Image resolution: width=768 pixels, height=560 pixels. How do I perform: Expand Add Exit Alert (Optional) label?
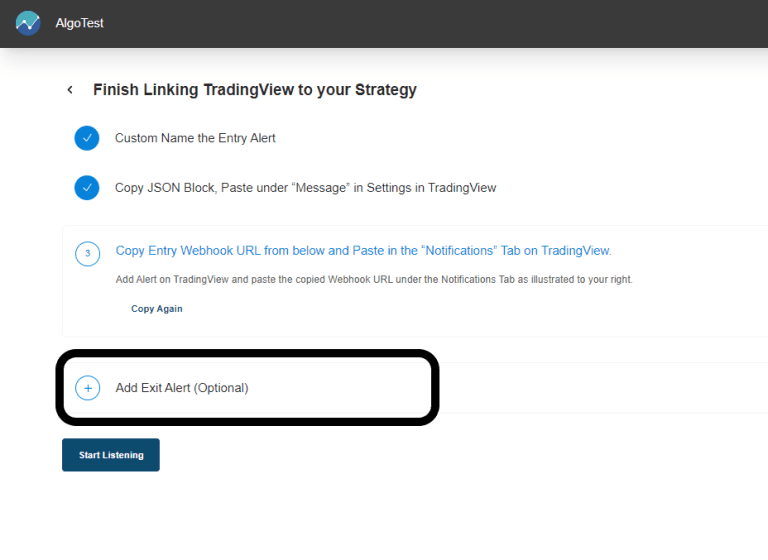[x=182, y=388]
